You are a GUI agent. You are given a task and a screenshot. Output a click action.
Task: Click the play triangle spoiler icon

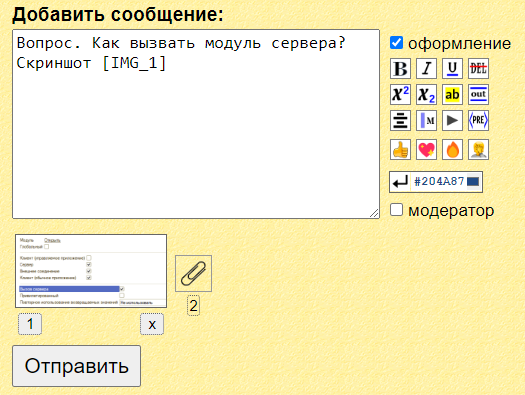pyautogui.click(x=452, y=121)
